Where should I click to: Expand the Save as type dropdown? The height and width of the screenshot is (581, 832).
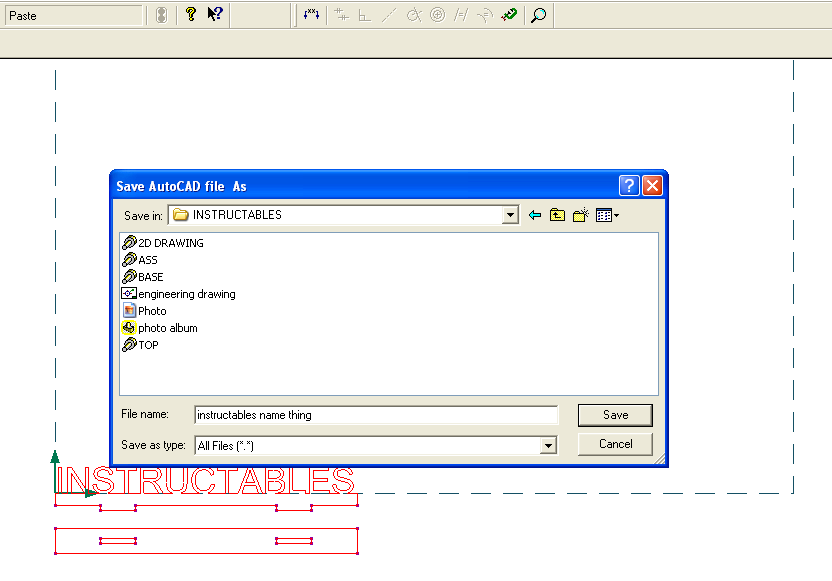(548, 445)
